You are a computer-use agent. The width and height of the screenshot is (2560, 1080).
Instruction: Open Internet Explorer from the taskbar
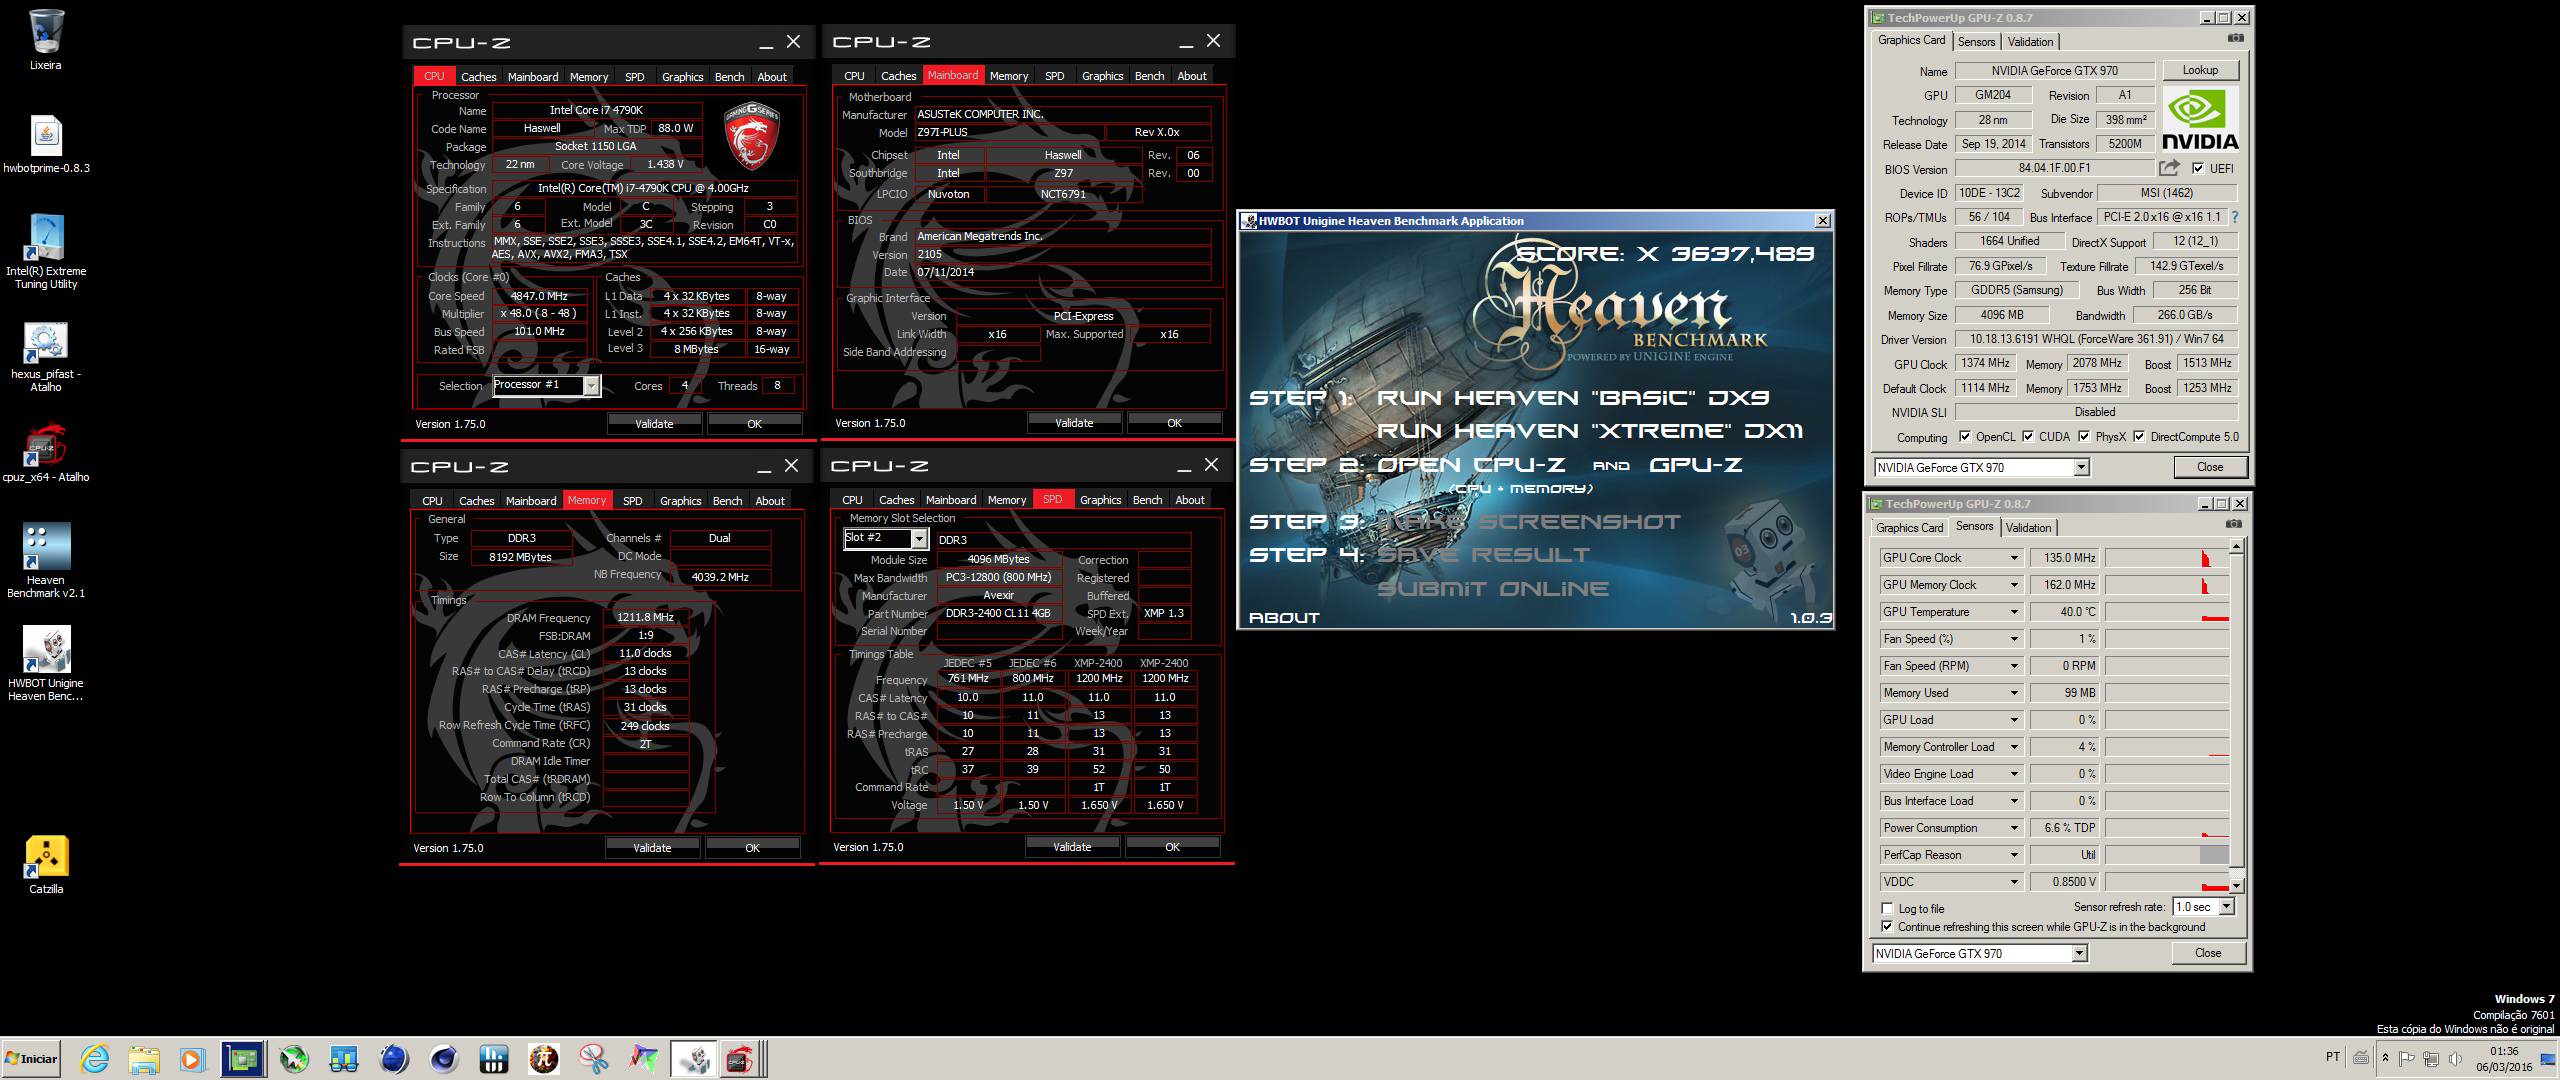94,1059
